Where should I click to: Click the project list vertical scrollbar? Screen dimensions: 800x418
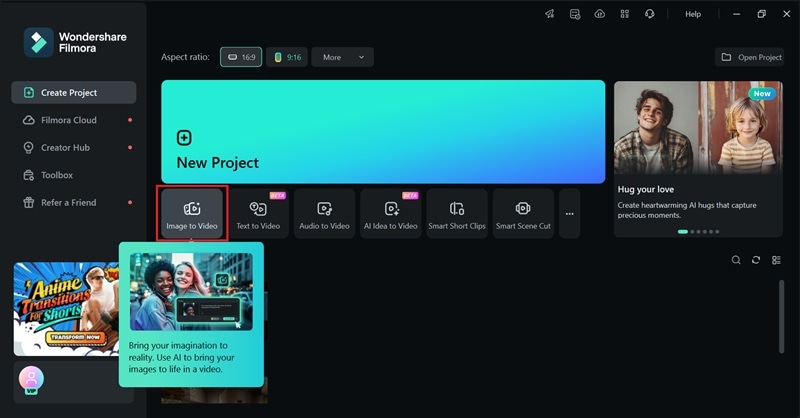tap(781, 316)
